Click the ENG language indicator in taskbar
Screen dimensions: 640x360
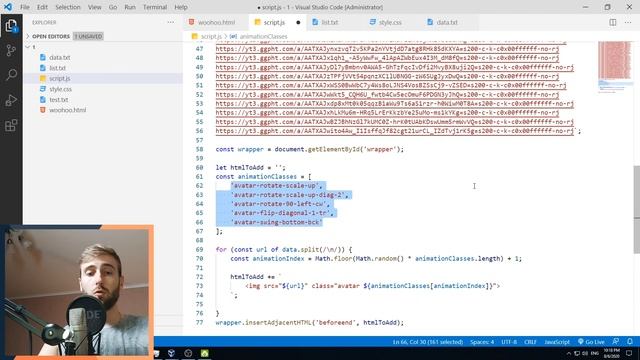click(x=595, y=353)
